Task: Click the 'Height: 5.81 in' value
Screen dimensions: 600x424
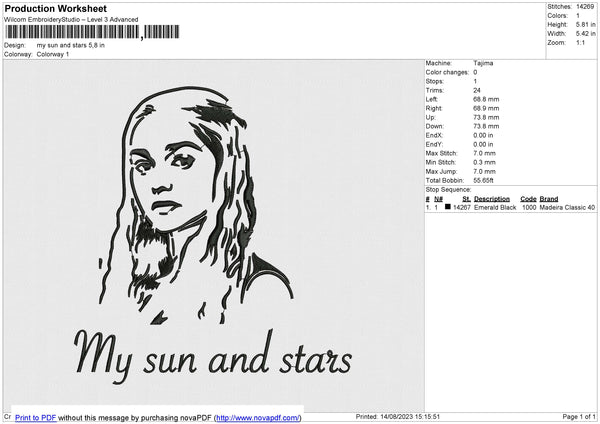Action: (x=585, y=24)
